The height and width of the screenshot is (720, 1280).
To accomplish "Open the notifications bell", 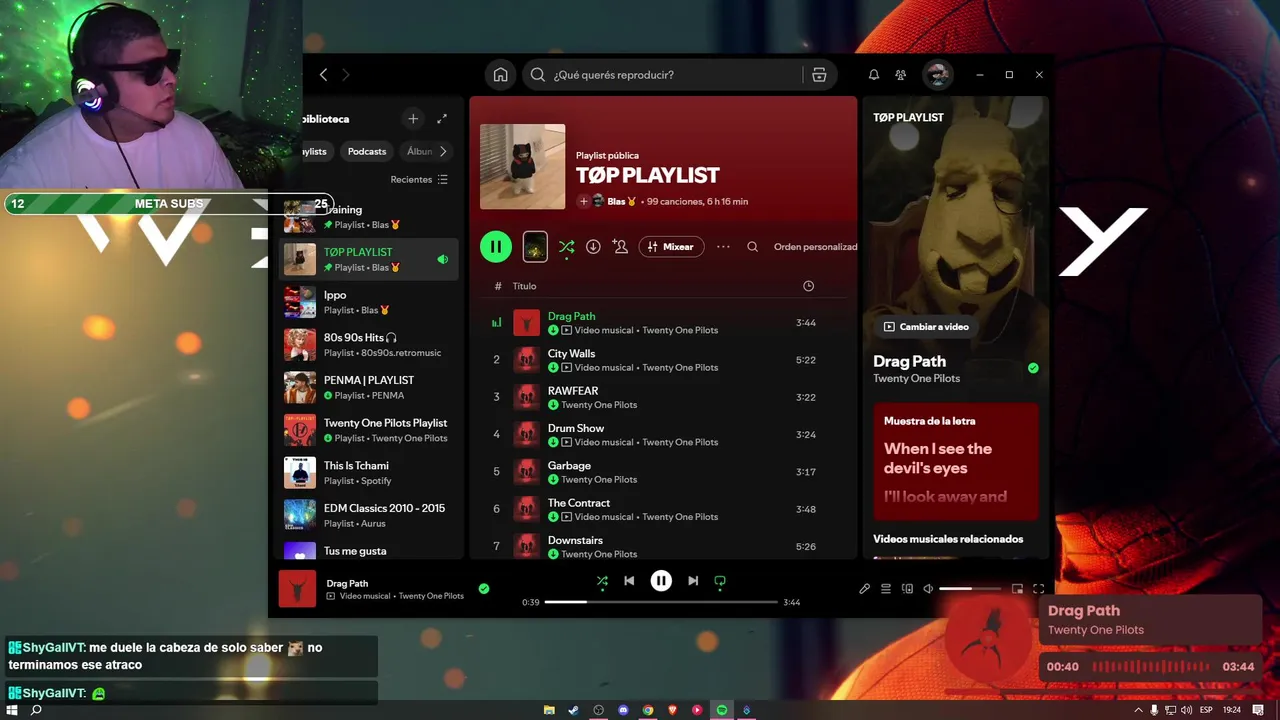I will point(874,75).
